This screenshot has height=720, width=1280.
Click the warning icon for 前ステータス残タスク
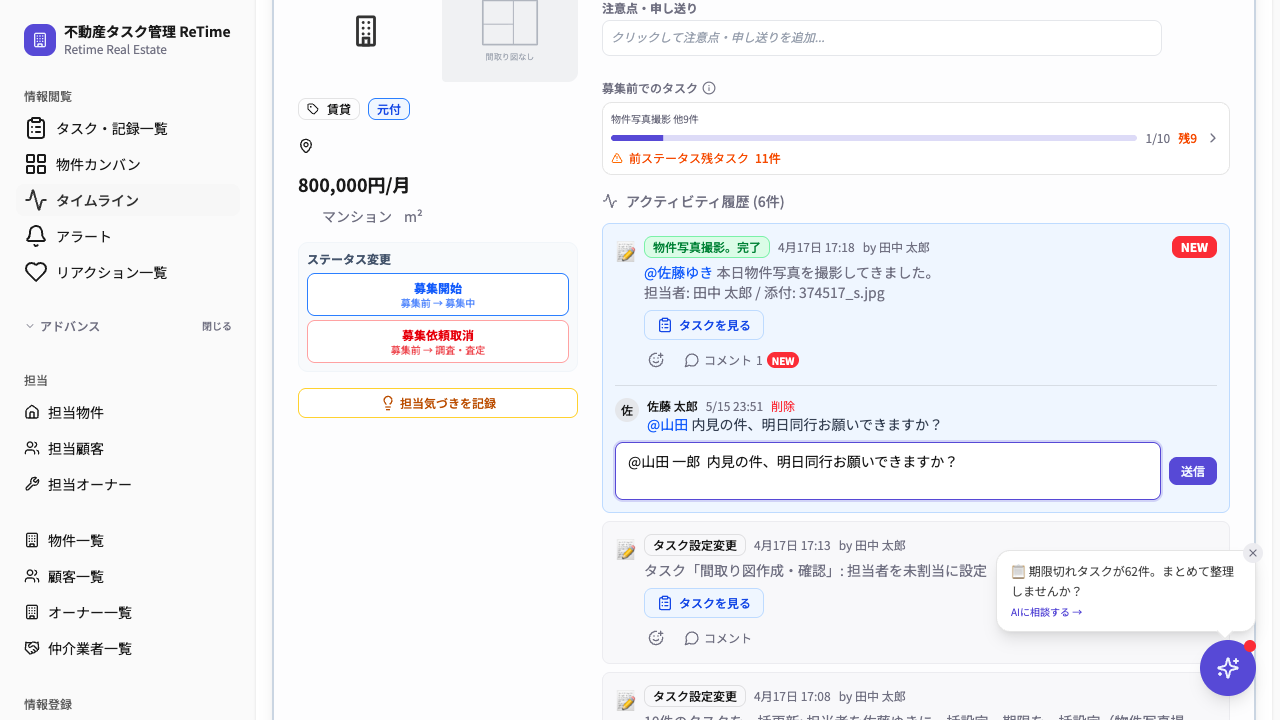tap(617, 158)
